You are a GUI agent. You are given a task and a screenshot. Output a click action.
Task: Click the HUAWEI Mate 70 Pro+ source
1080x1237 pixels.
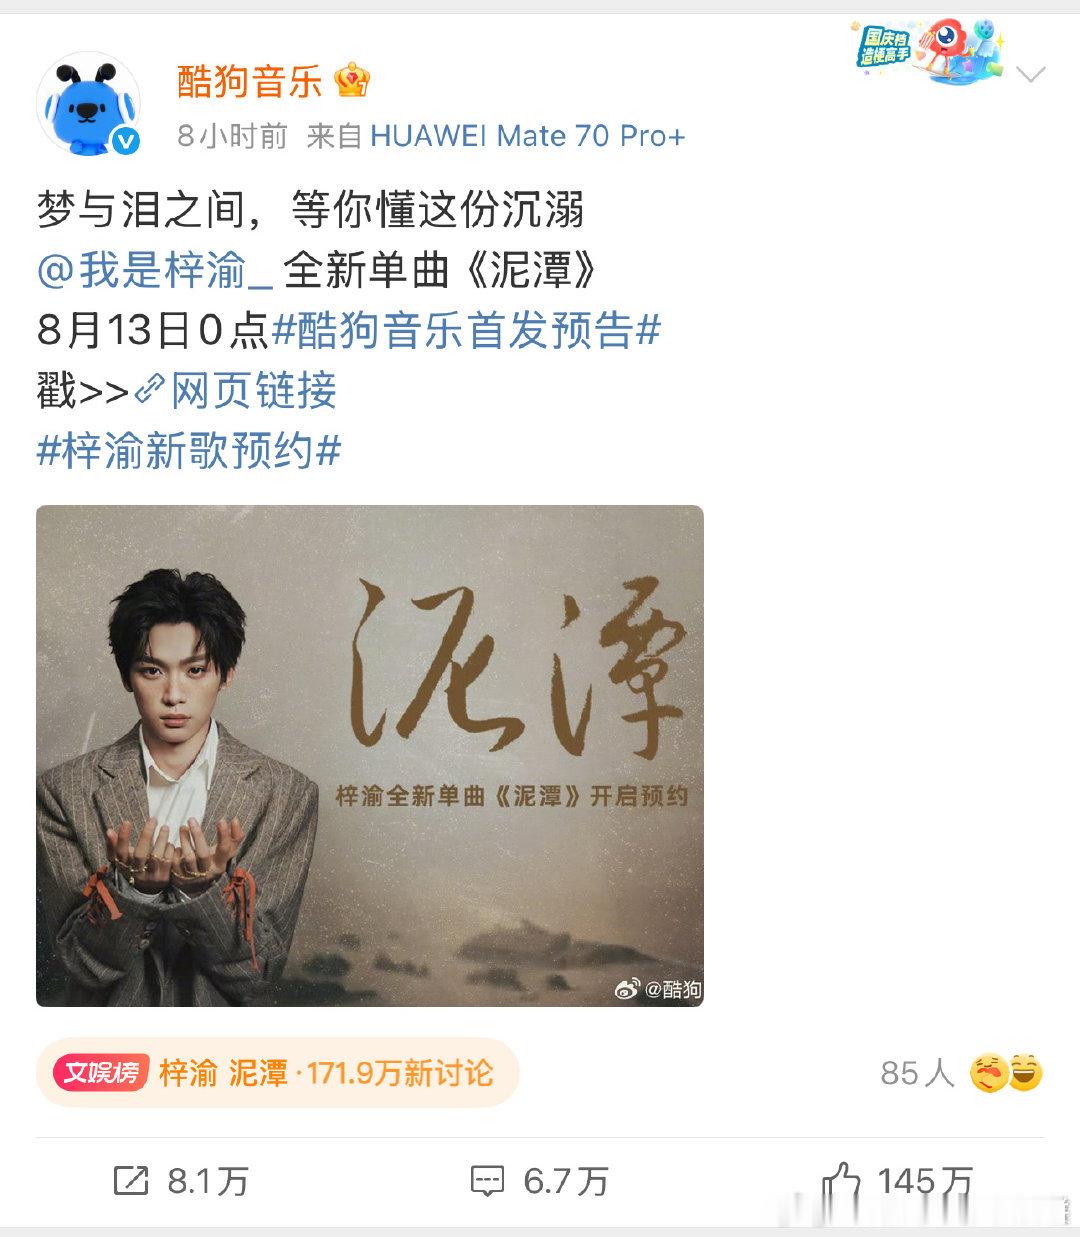[528, 135]
